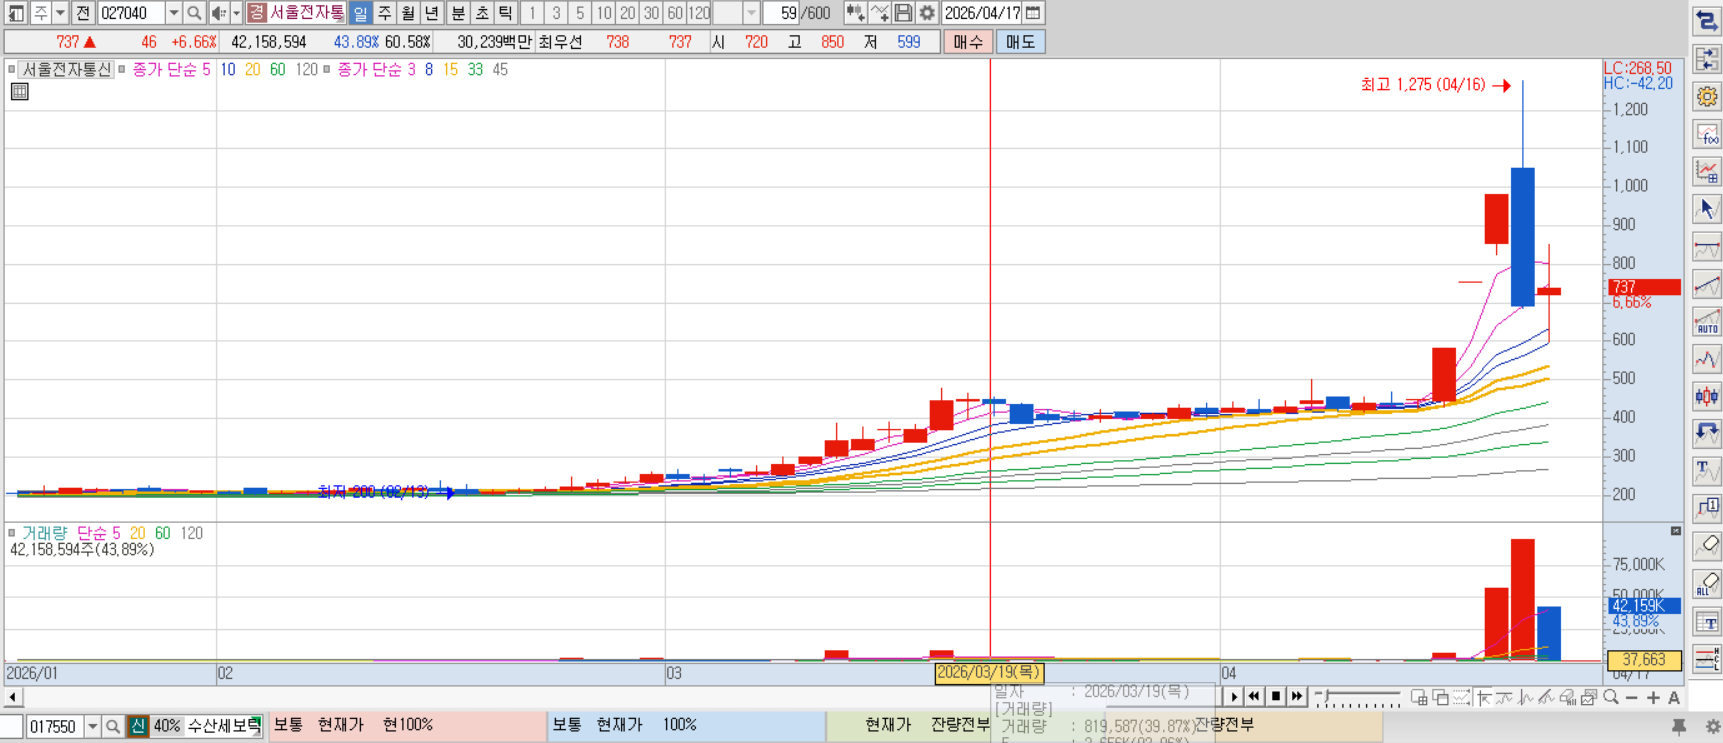Open the calendar picker beside 2026/04/17
The height and width of the screenshot is (743, 1723).
(x=1033, y=13)
